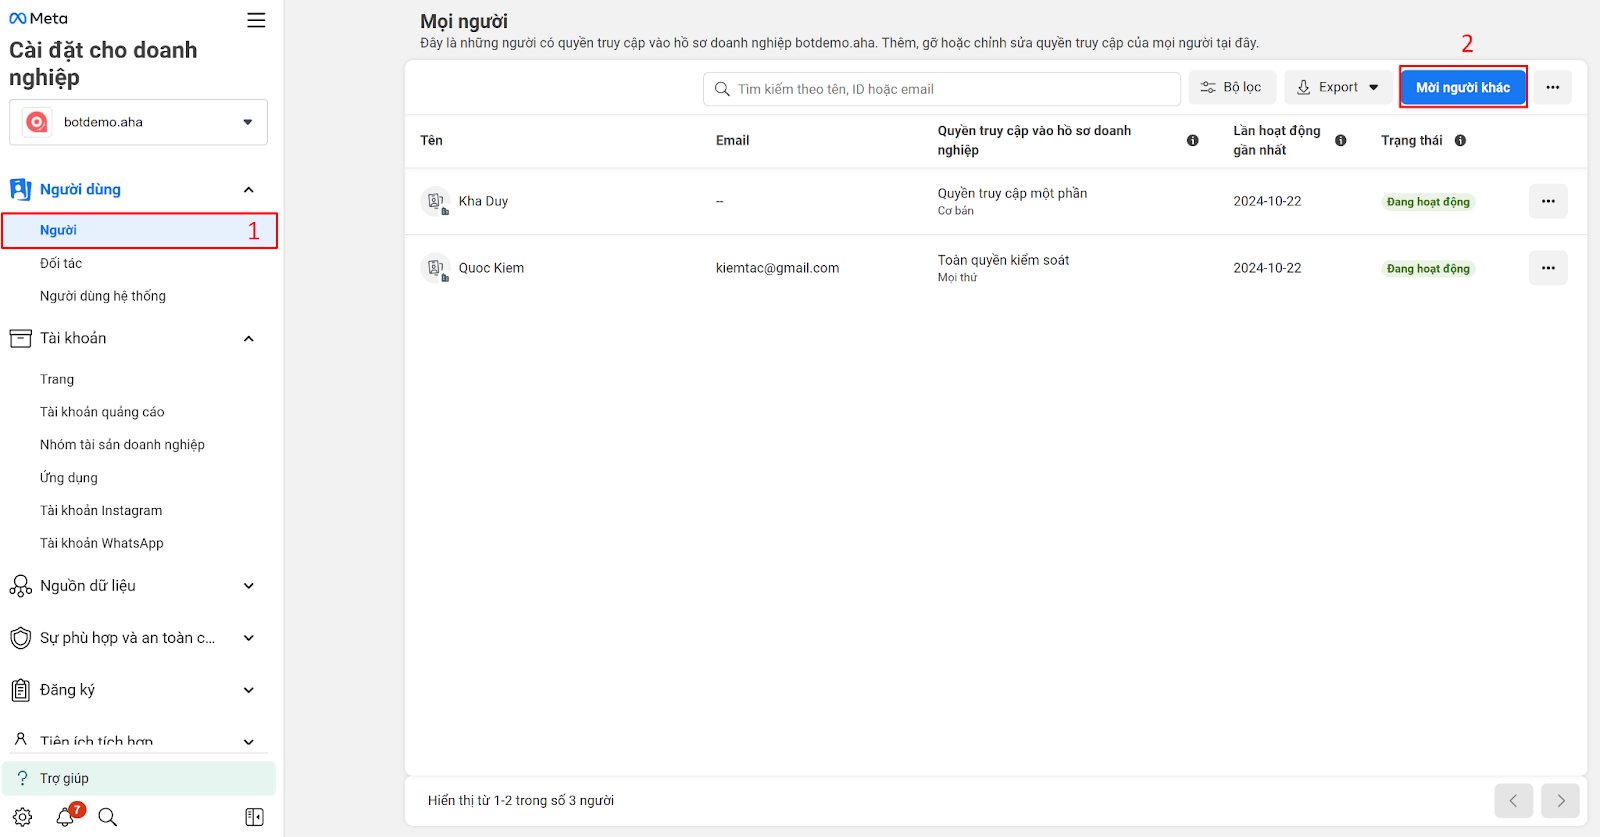Go to the next page arrow
Screen dimensions: 1600x837
point(1560,801)
